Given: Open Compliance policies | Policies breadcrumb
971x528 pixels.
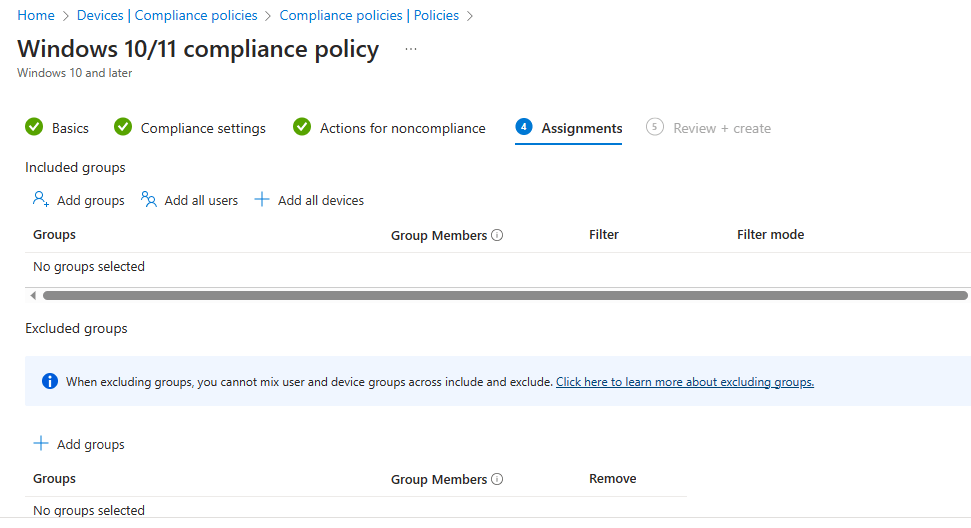Looking at the screenshot, I should coord(369,15).
